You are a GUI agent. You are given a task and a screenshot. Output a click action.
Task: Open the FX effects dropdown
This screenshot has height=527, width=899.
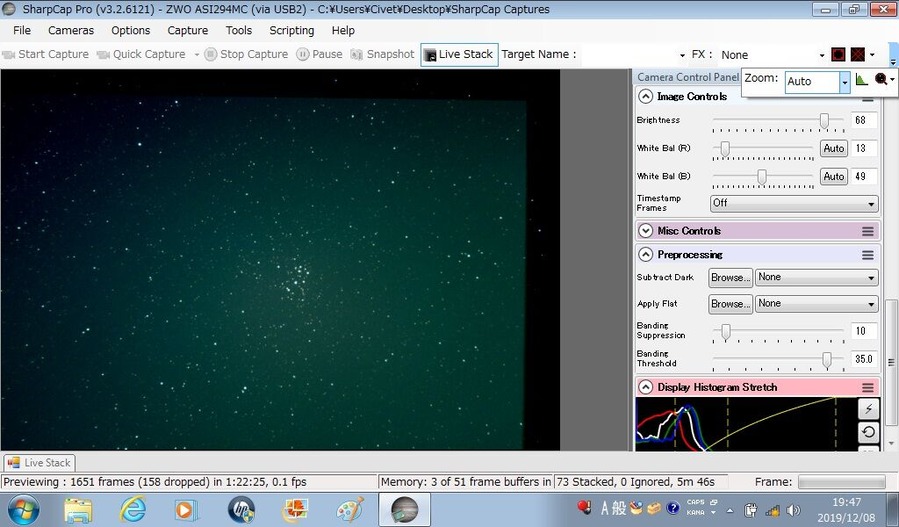coord(772,55)
